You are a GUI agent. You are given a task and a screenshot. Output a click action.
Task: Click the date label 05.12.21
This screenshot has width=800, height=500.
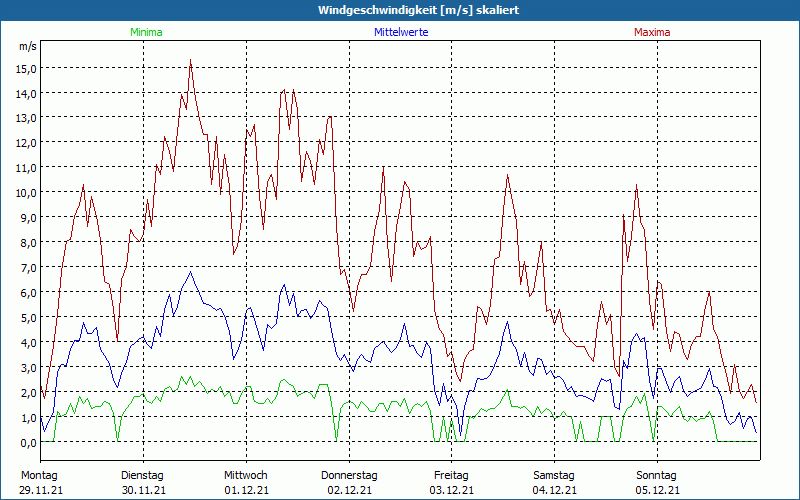(657, 490)
